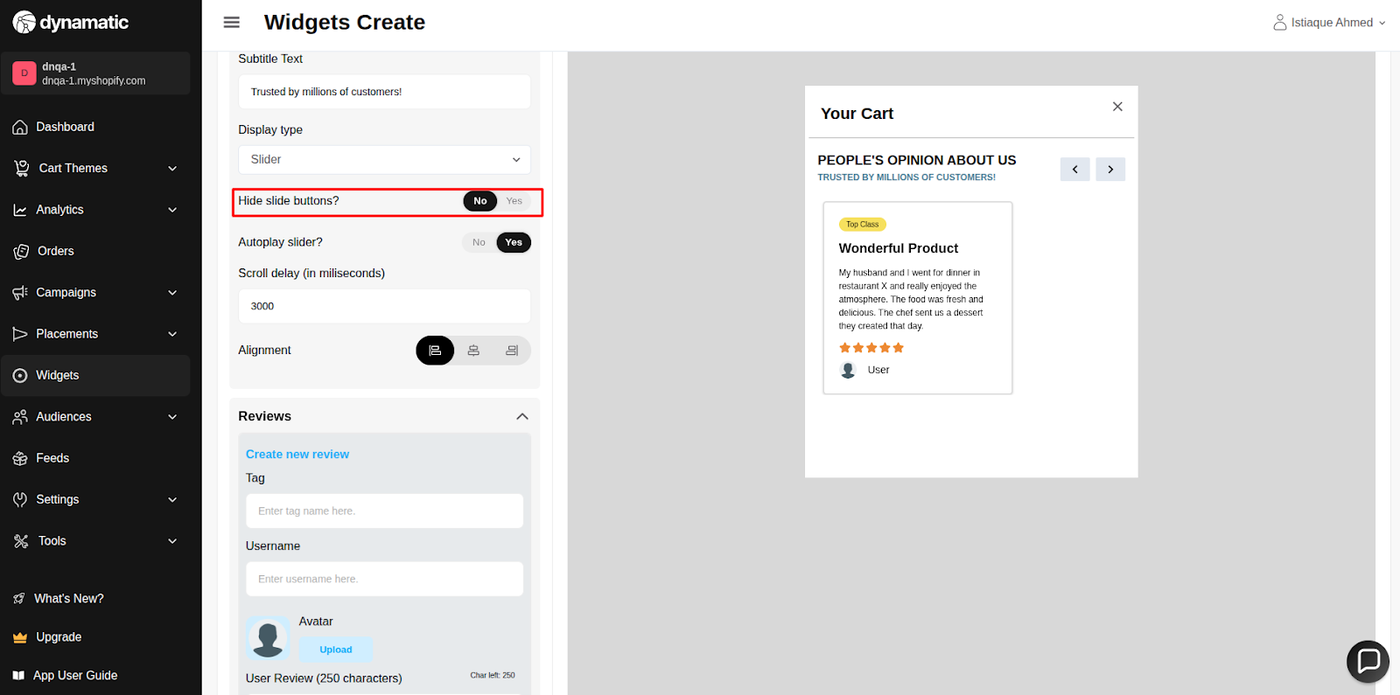Screen dimensions: 1400x695
Task: Click the People's Opinion About Us heading
Action: (917, 160)
